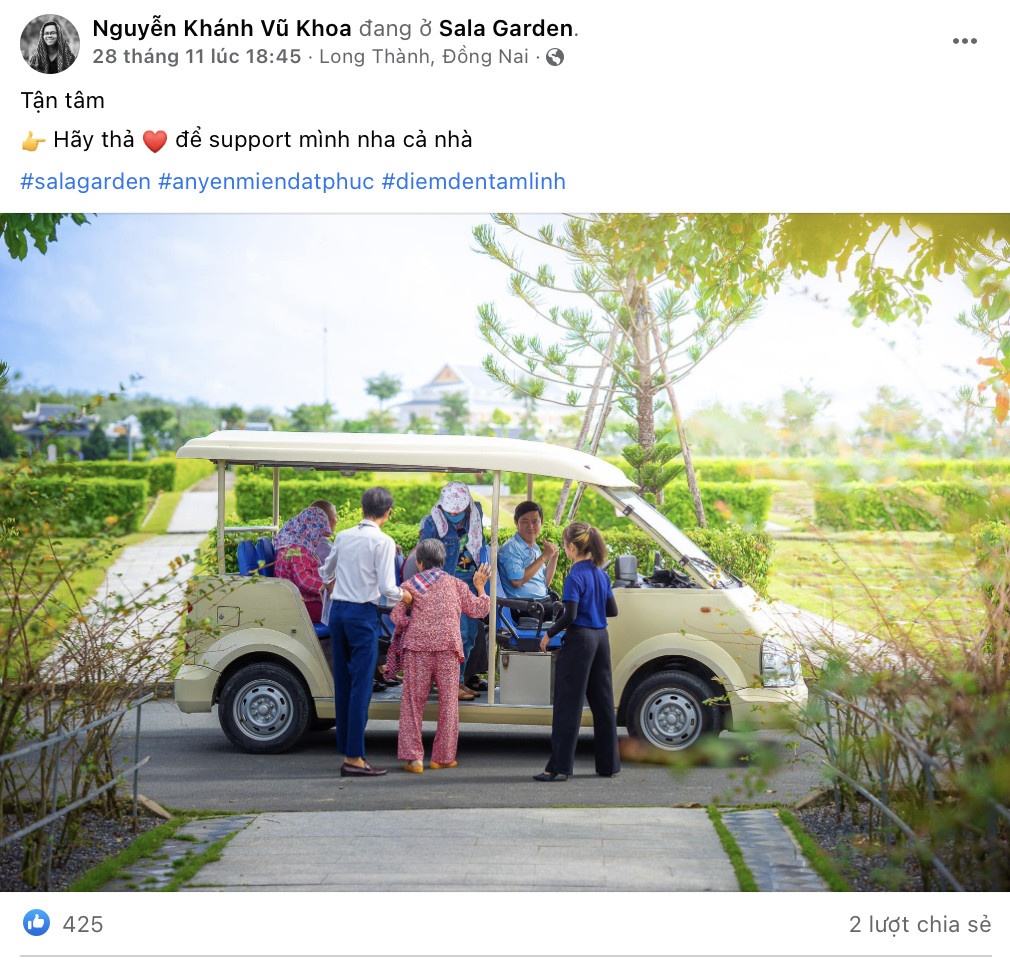View the 2 lượt chia sẻ shares
Image resolution: width=1010 pixels, height=966 pixels.
pos(920,924)
